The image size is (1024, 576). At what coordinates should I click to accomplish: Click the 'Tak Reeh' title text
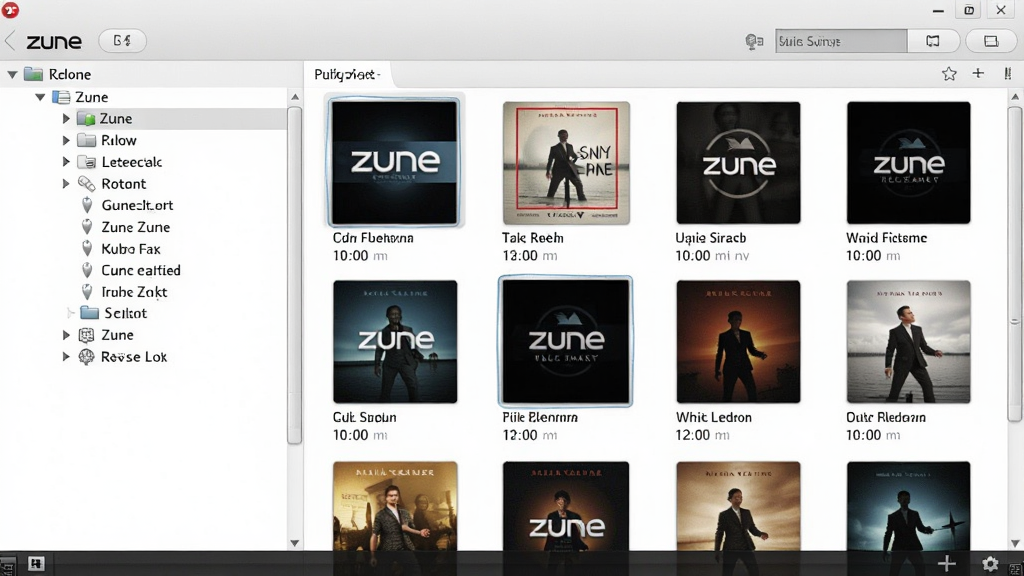point(533,238)
